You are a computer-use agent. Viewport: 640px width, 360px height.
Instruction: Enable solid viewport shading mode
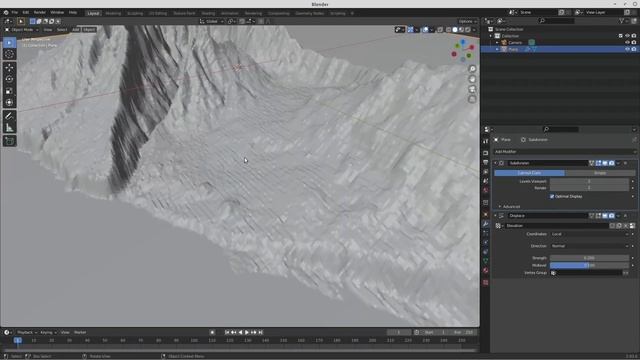click(x=455, y=29)
